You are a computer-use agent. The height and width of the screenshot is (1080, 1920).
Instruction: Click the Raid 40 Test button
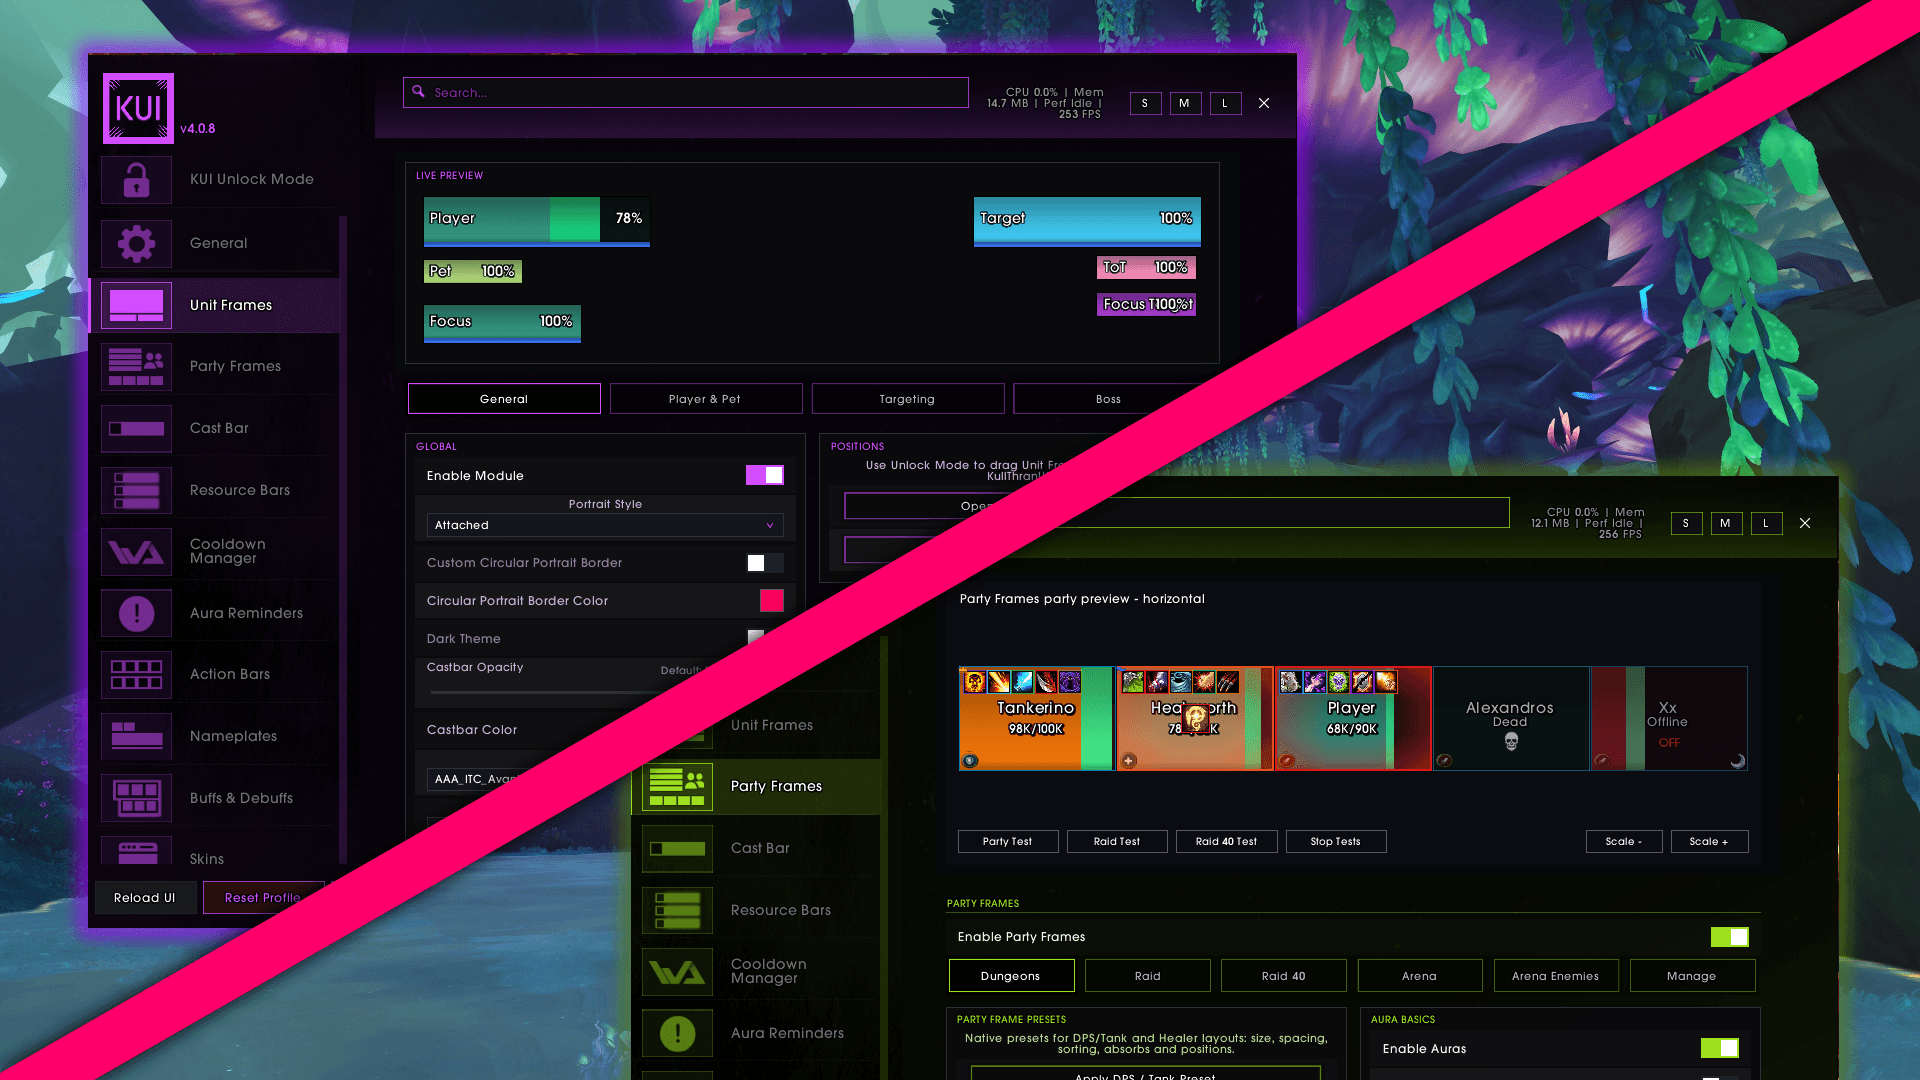point(1227,842)
